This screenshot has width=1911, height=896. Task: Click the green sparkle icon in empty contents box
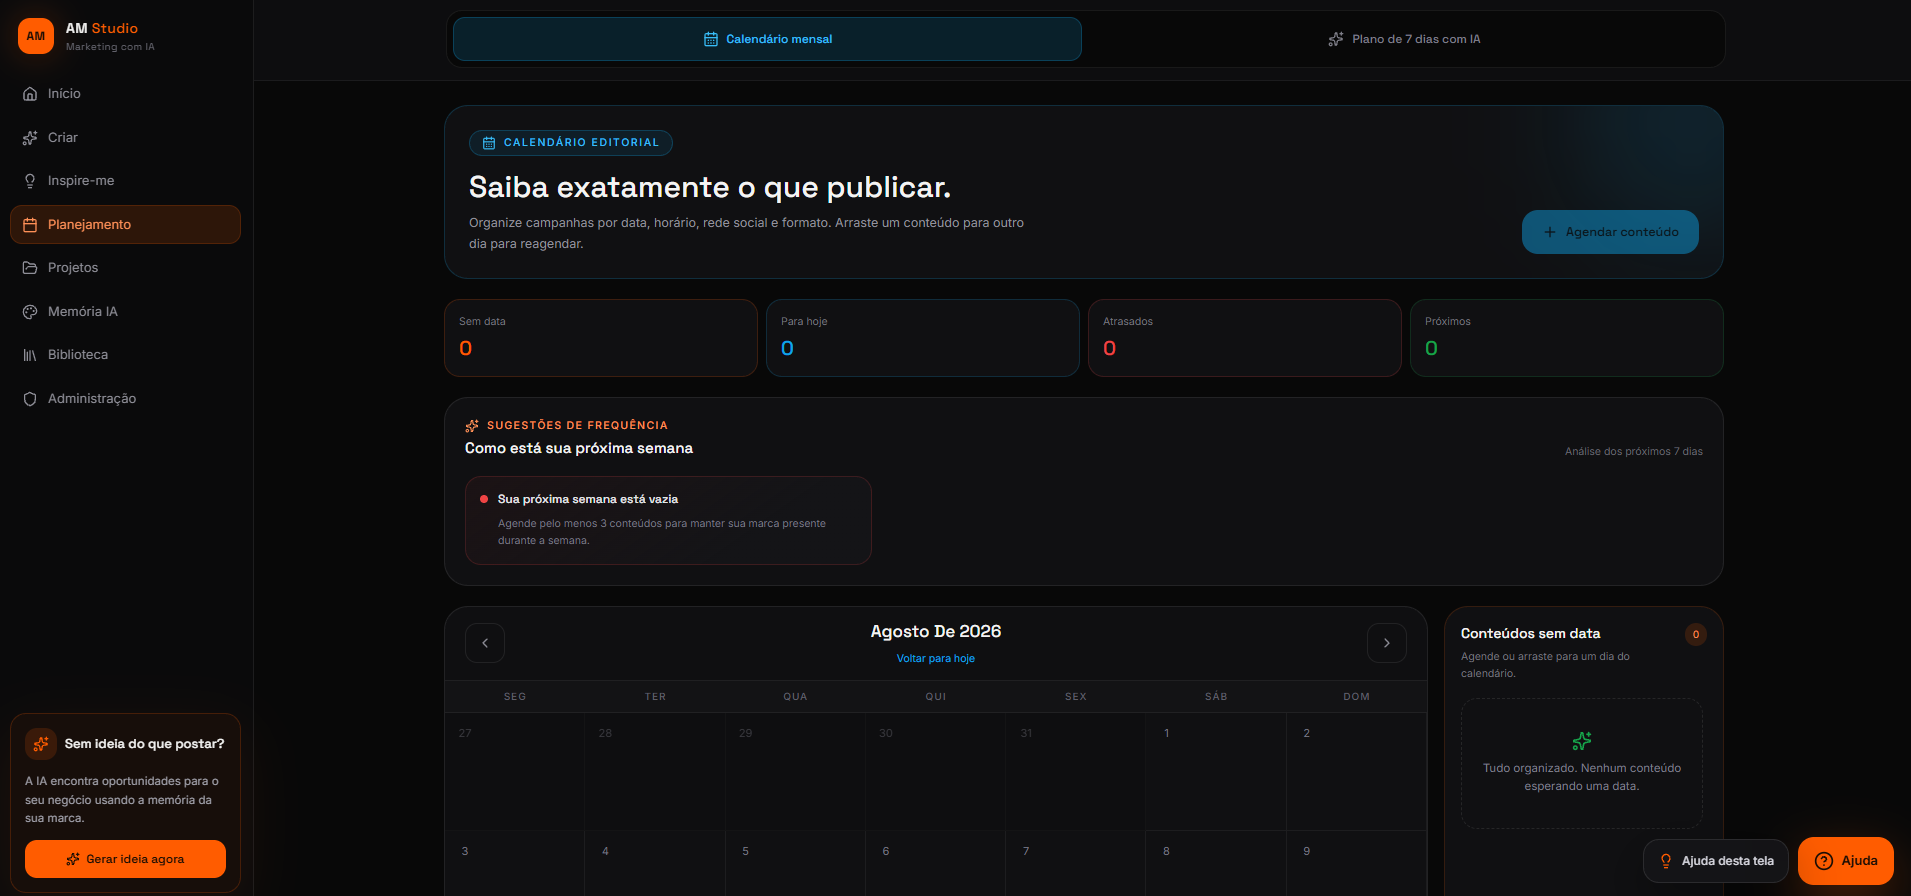(1582, 741)
